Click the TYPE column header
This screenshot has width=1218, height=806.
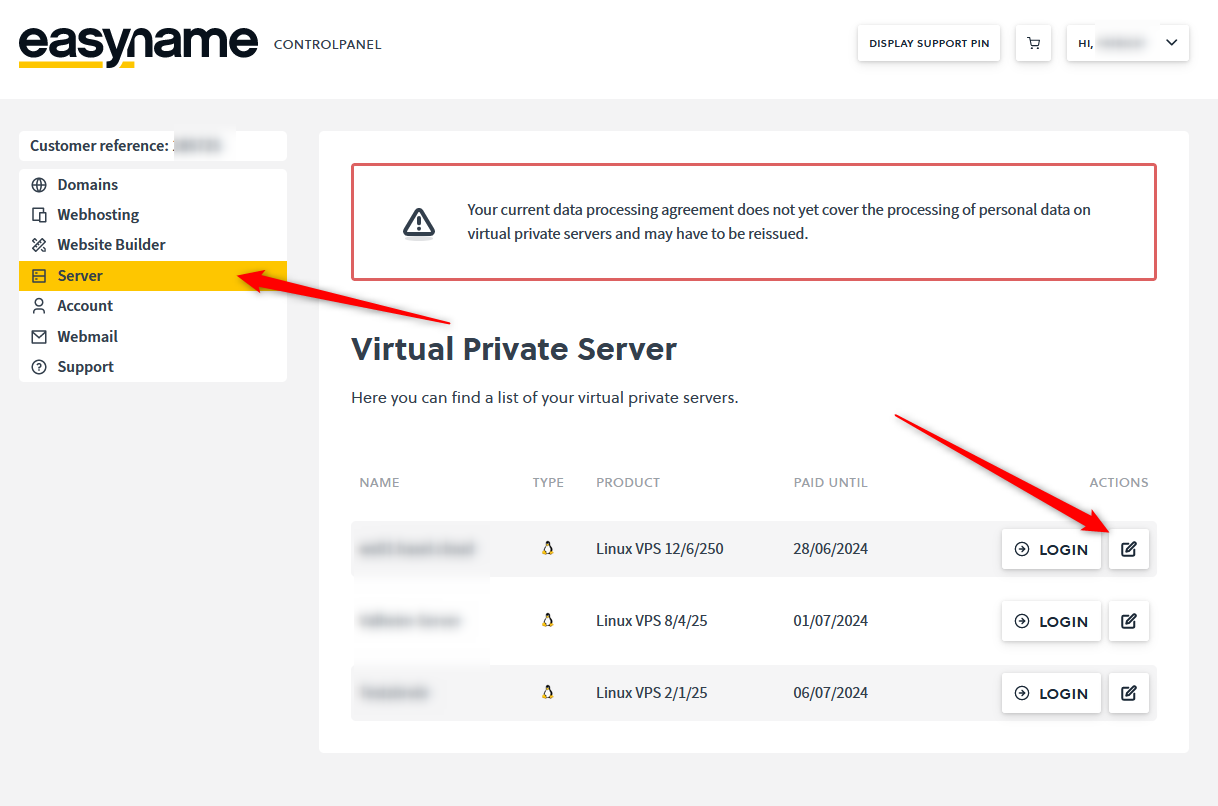click(x=548, y=482)
